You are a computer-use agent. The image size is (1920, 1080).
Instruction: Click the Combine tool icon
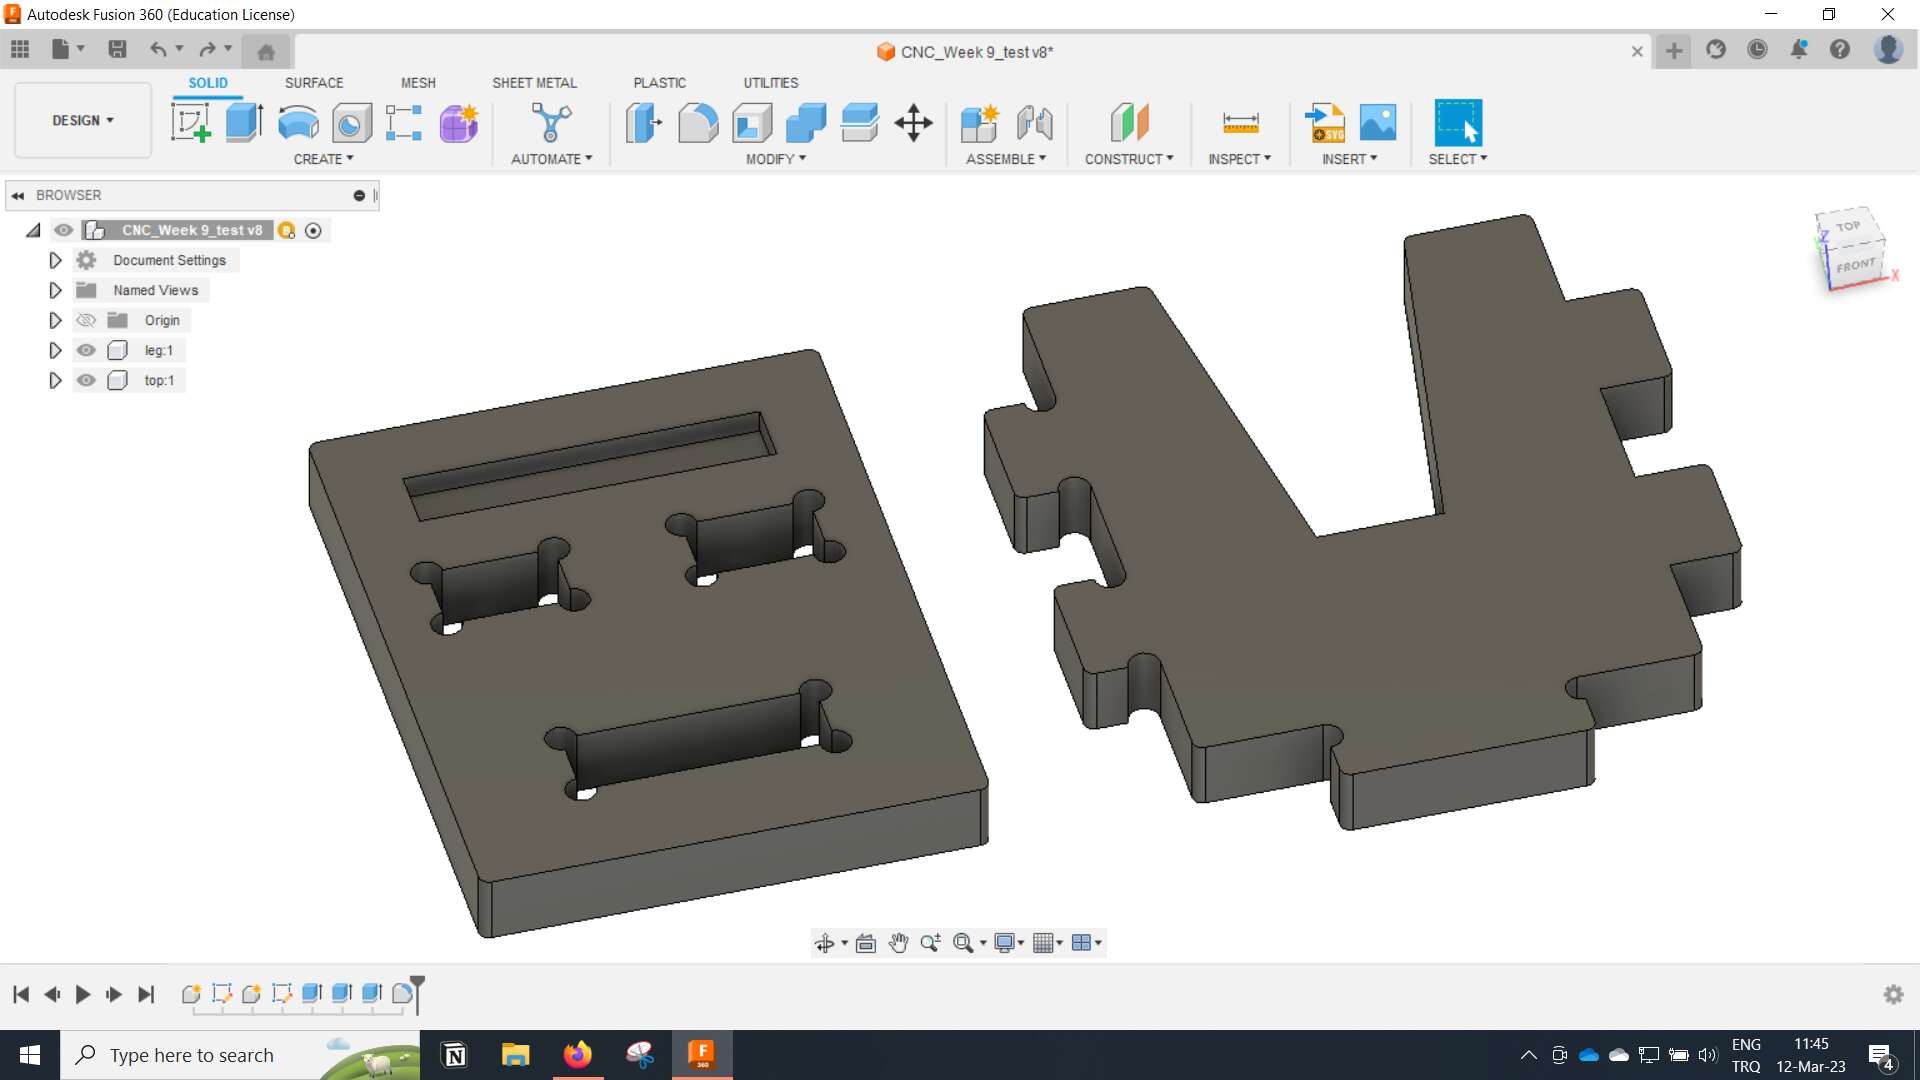click(x=806, y=123)
